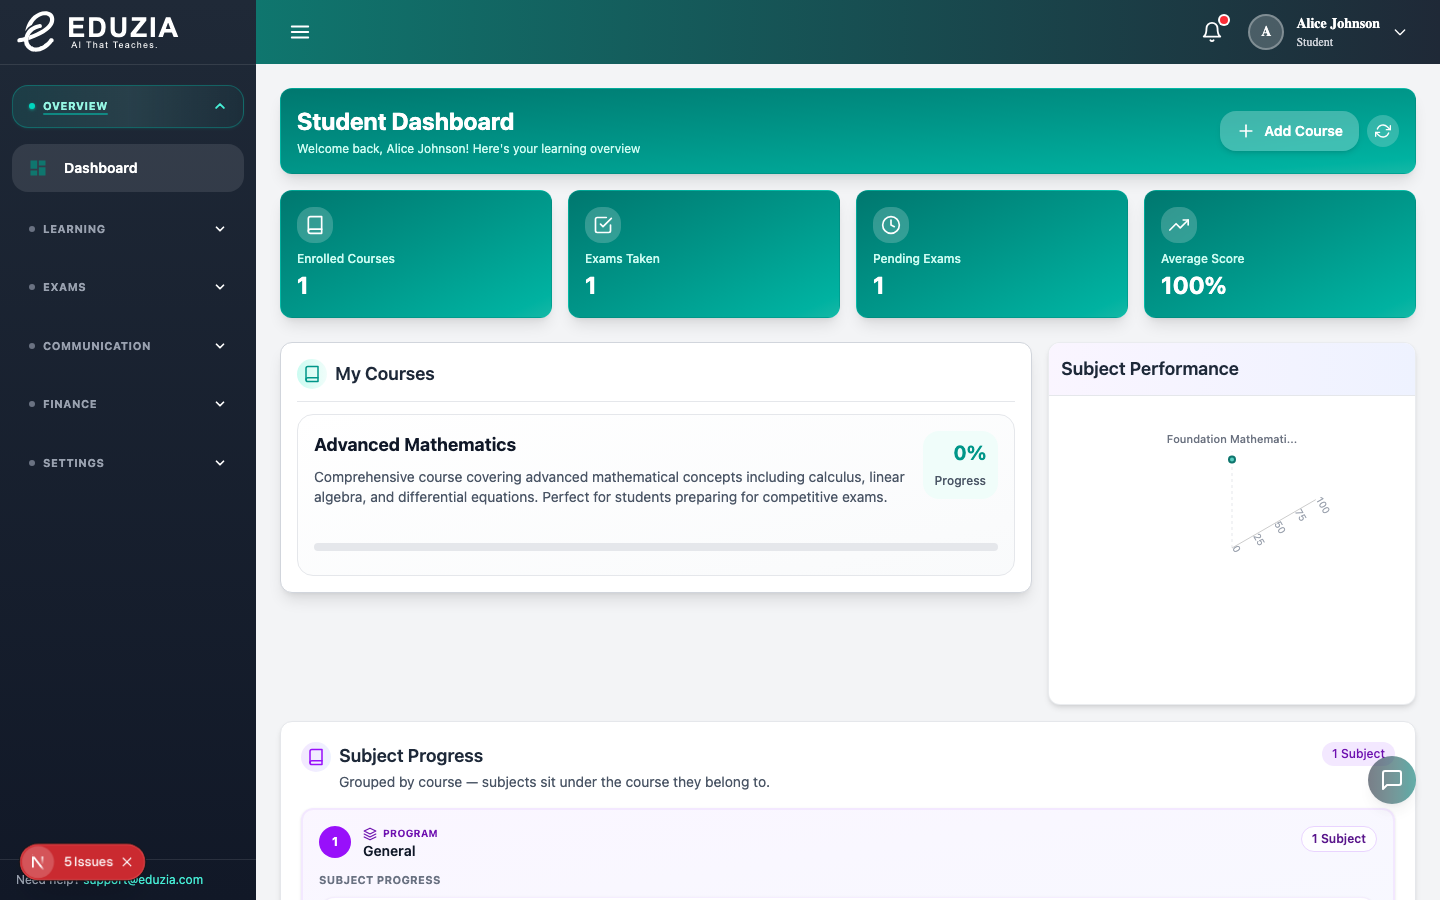
Task: Click the Eduzia logo icon
Action: [x=37, y=31]
